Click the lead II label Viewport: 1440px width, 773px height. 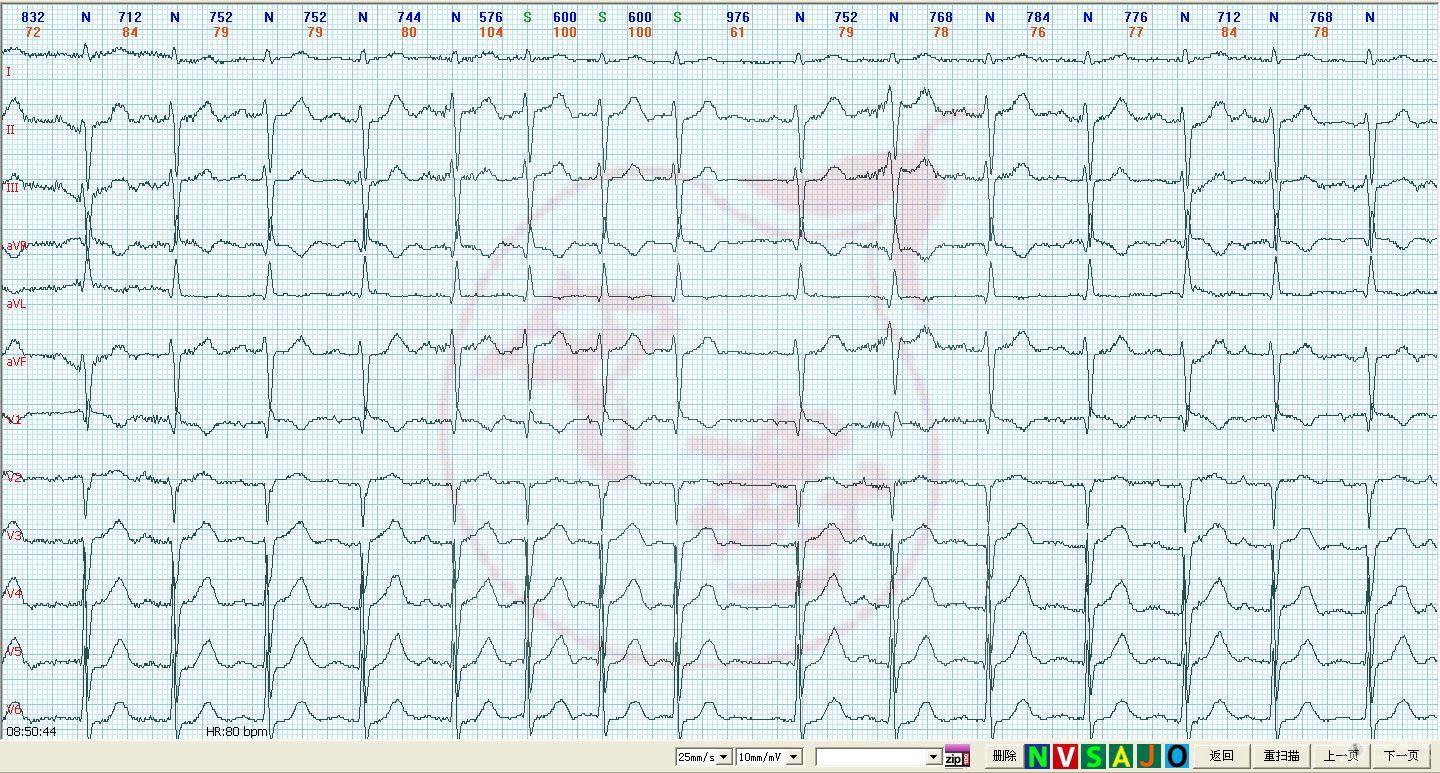click(11, 130)
